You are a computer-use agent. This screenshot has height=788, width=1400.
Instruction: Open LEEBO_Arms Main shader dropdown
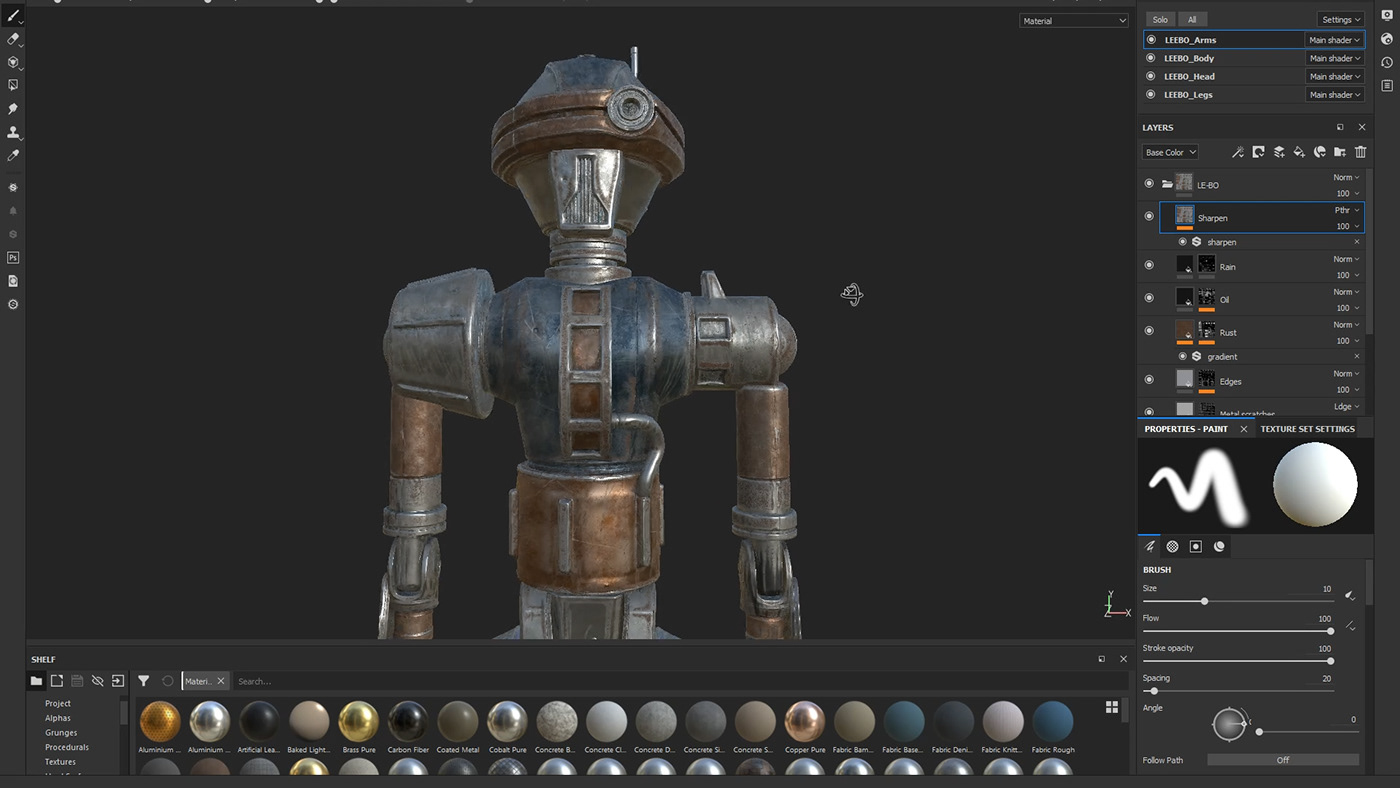(x=1335, y=40)
